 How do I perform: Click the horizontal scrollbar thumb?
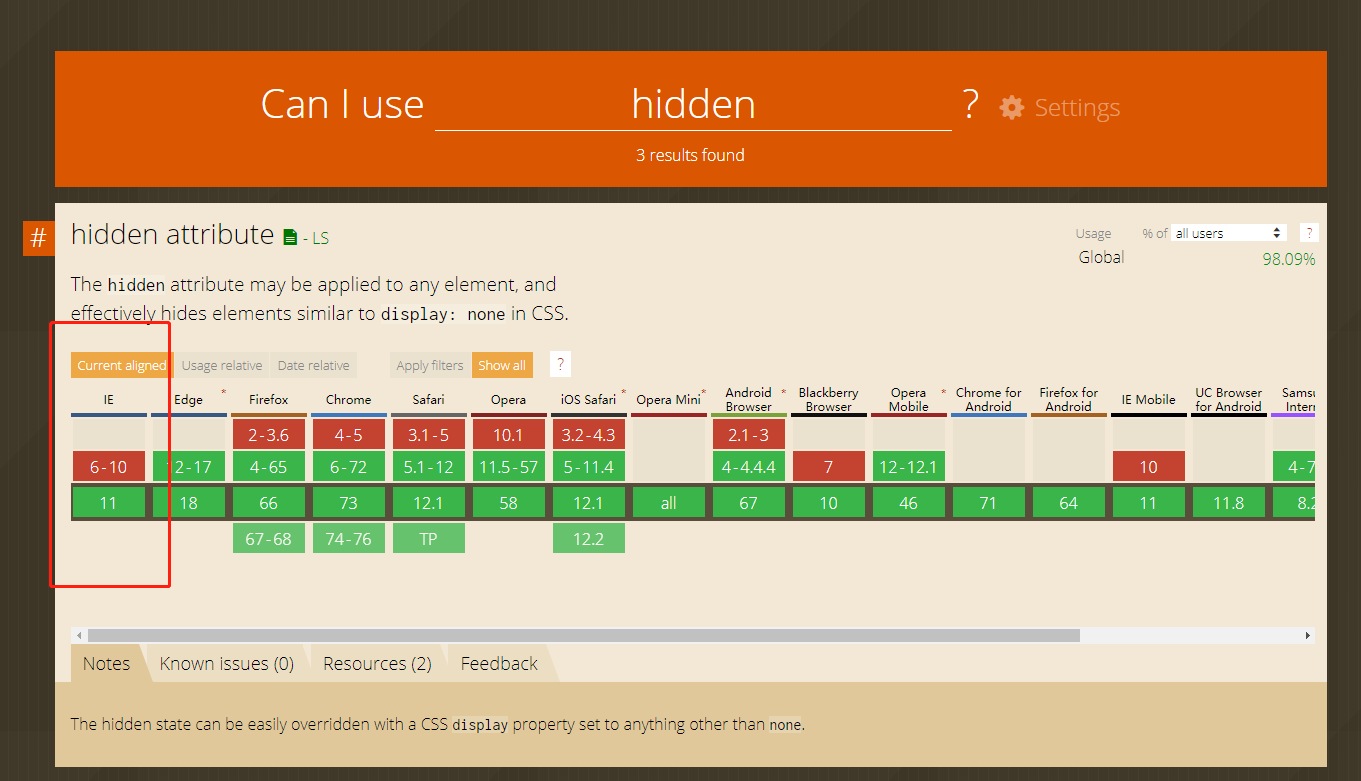(584, 635)
